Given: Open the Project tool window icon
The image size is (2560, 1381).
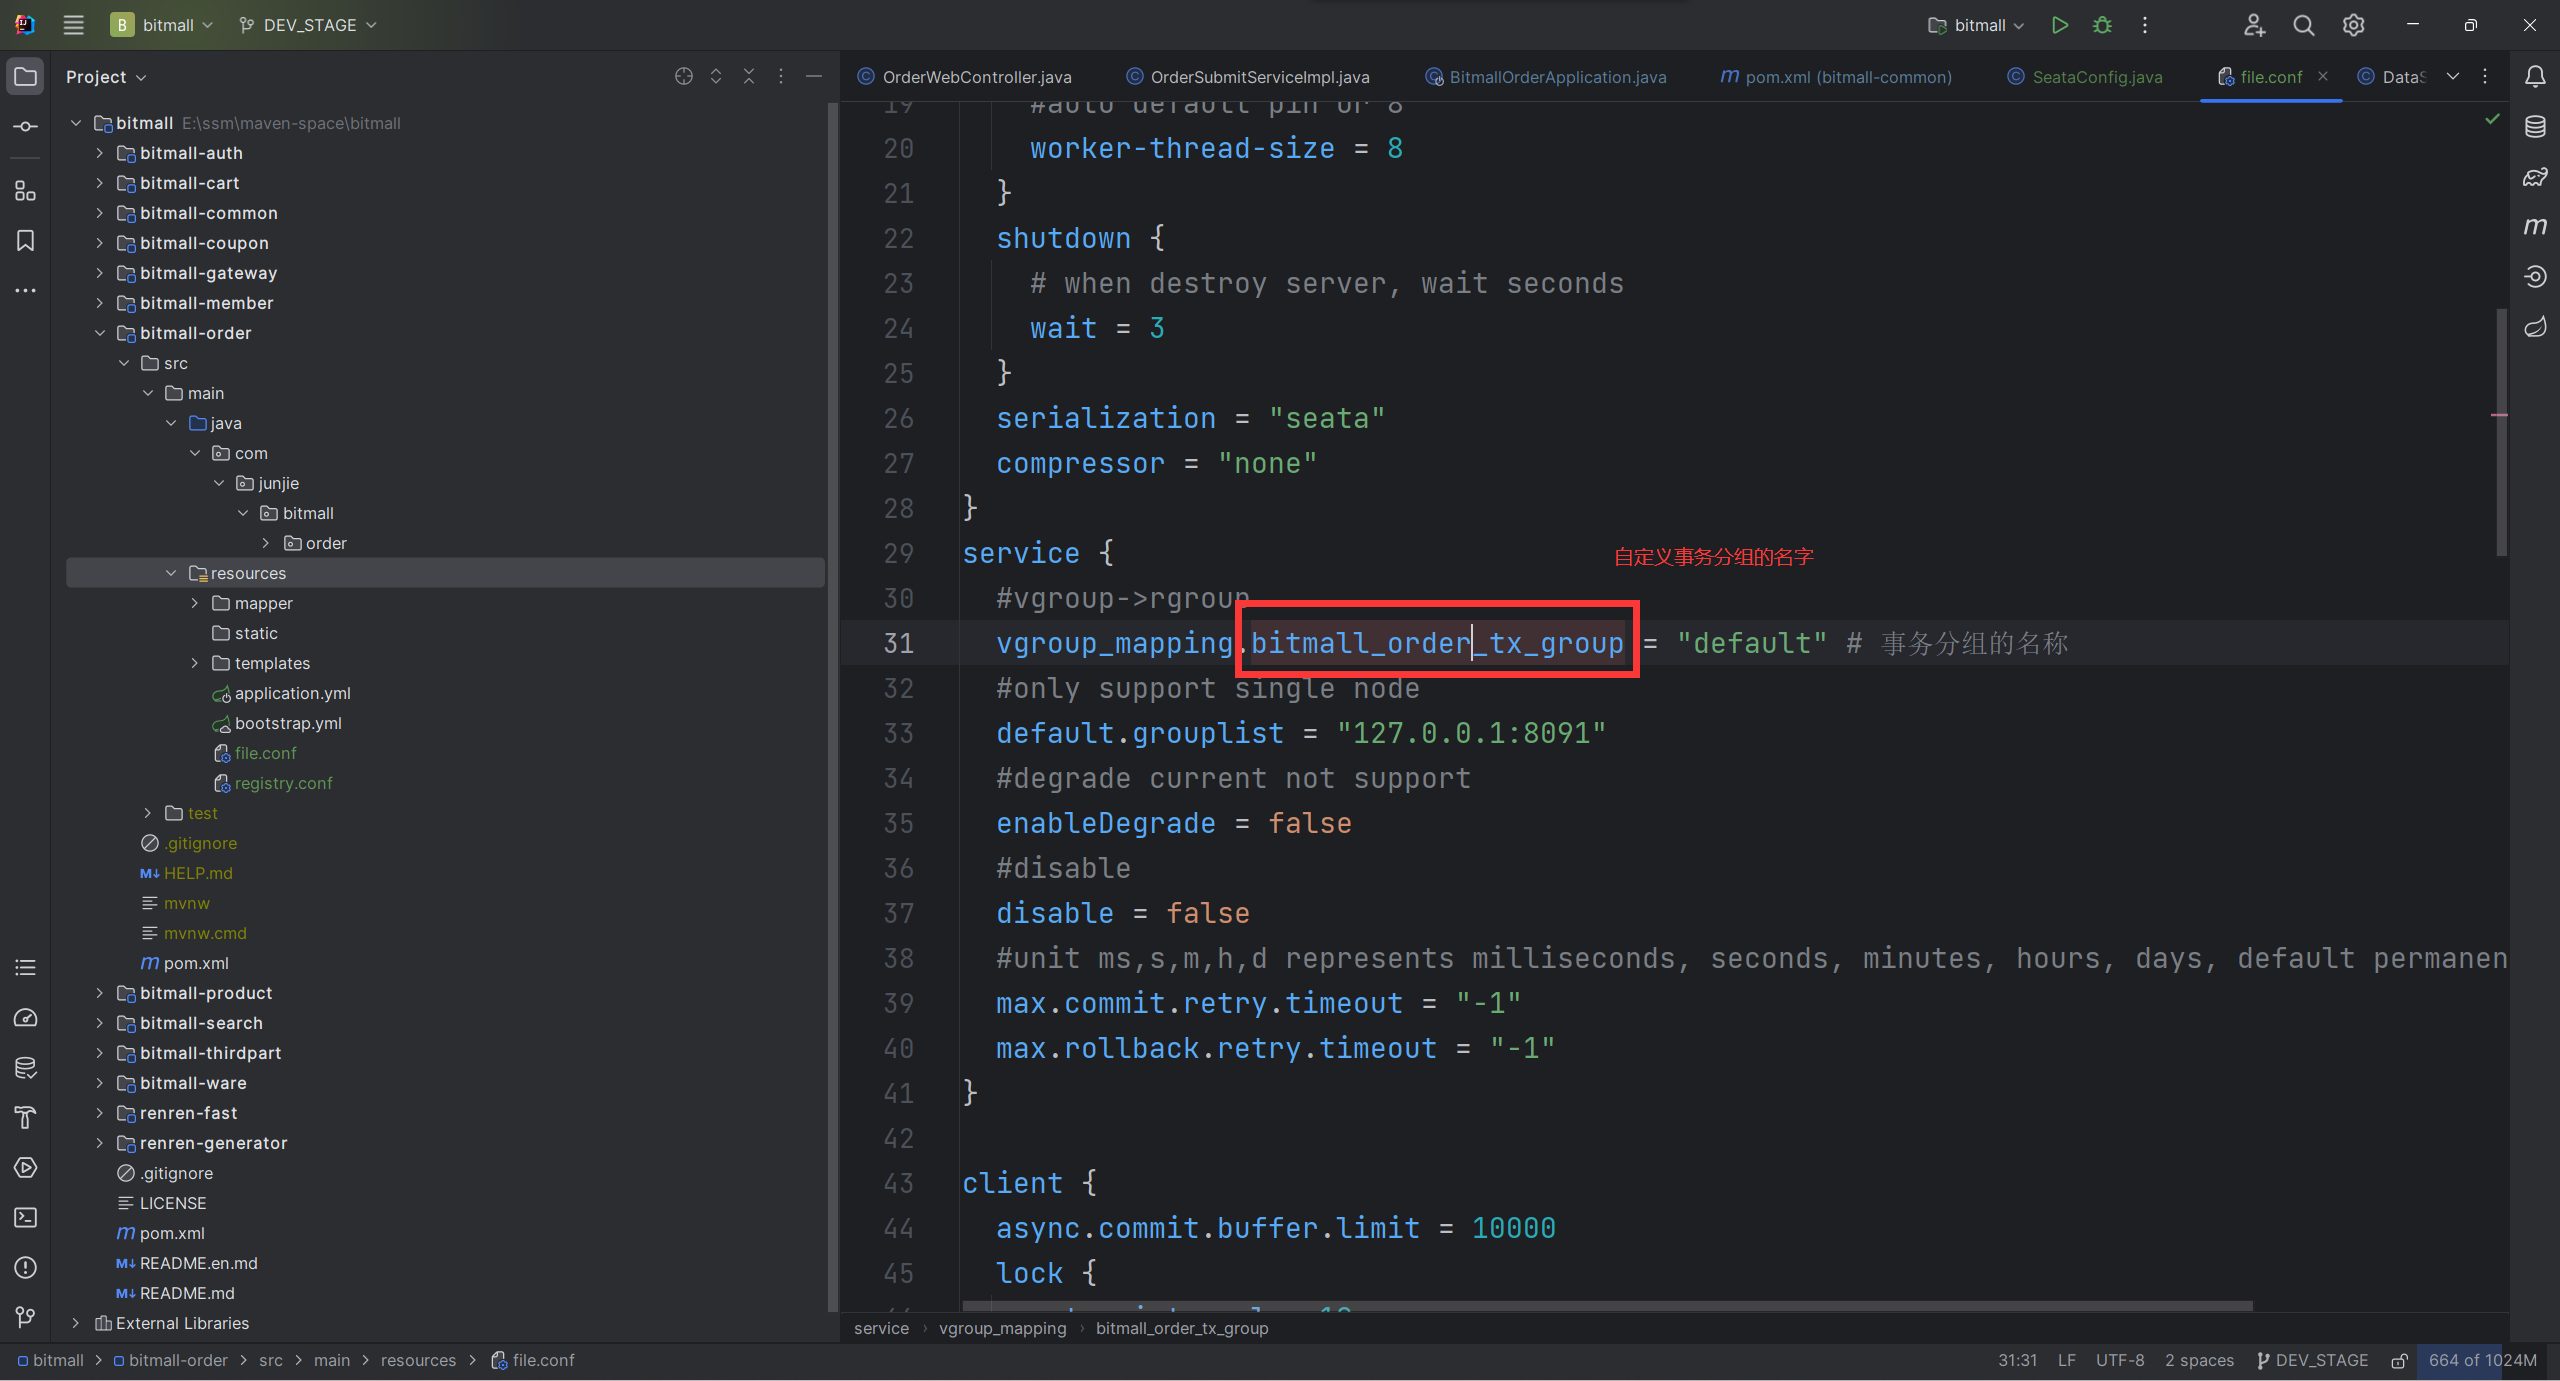Looking at the screenshot, I should (26, 76).
